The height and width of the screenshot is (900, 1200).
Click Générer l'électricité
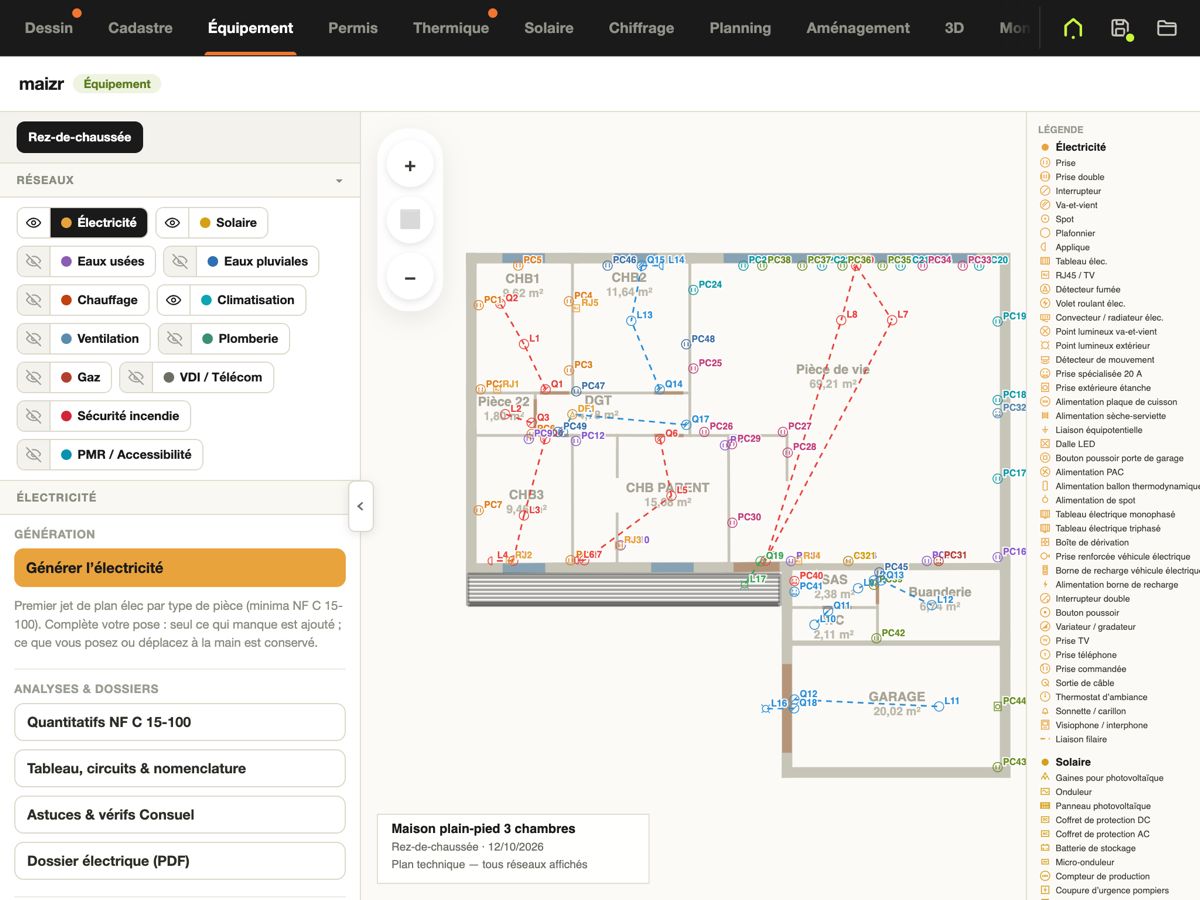tap(180, 568)
